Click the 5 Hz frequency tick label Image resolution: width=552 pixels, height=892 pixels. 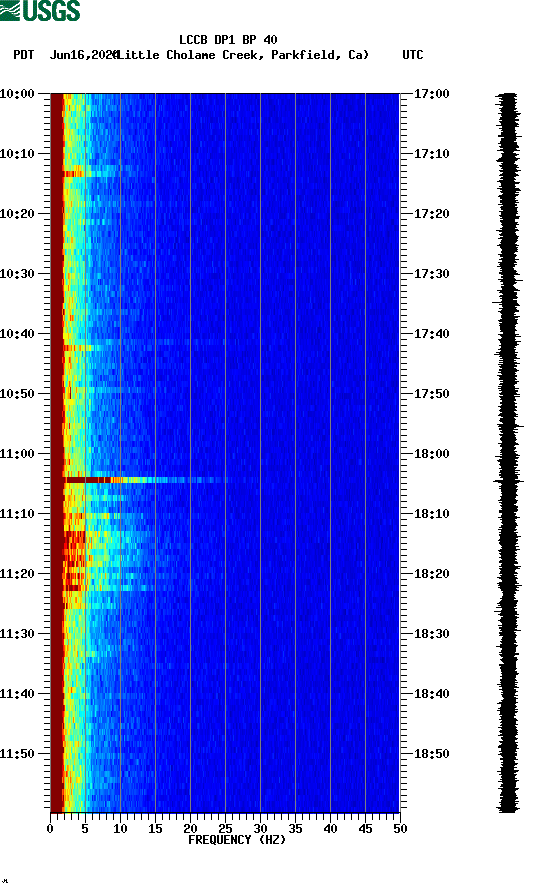pos(85,829)
